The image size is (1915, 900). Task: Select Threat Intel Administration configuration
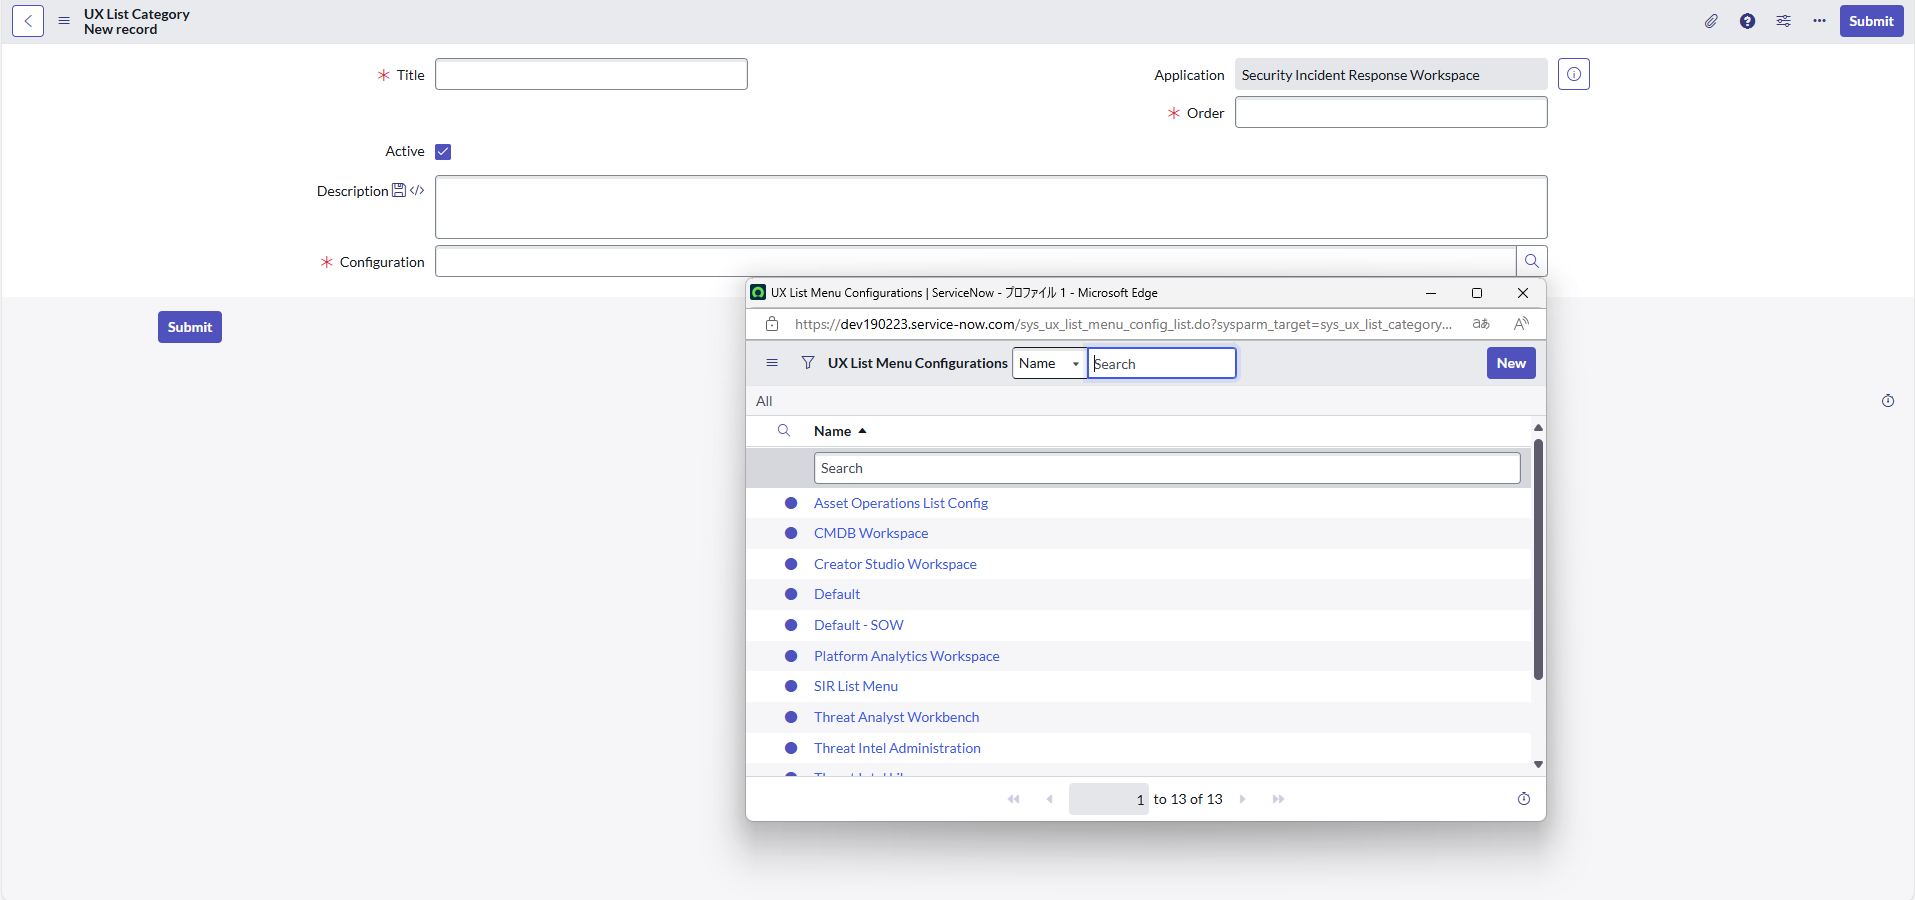pyautogui.click(x=897, y=748)
